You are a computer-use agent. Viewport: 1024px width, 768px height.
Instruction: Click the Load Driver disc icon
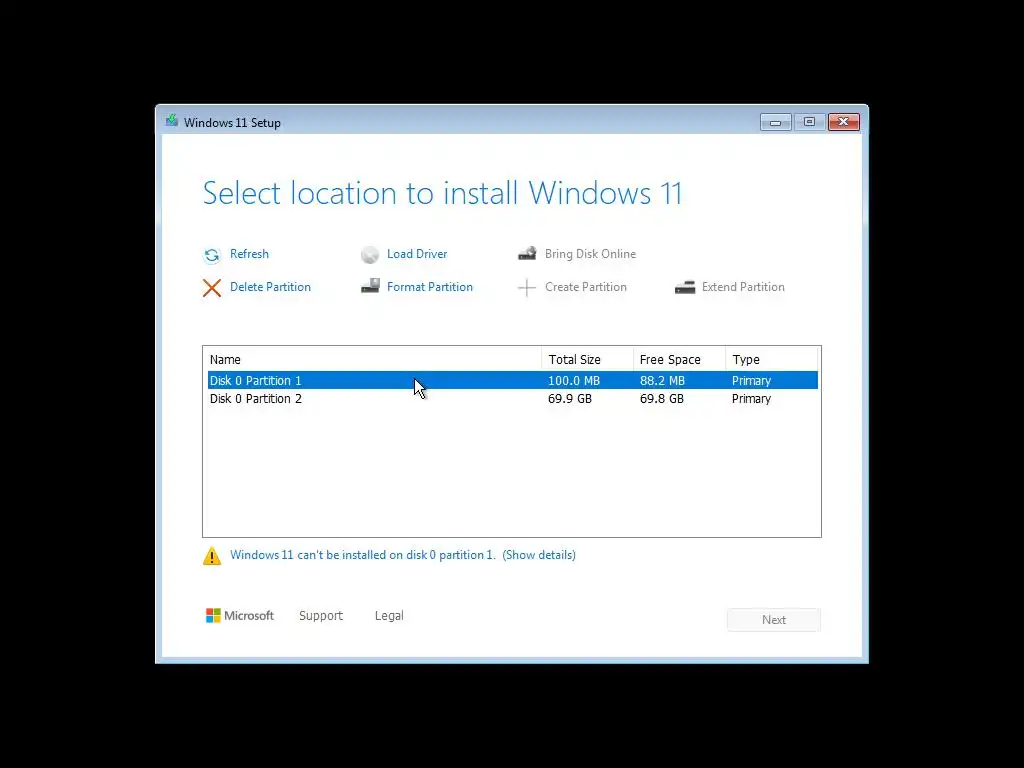[x=370, y=255]
